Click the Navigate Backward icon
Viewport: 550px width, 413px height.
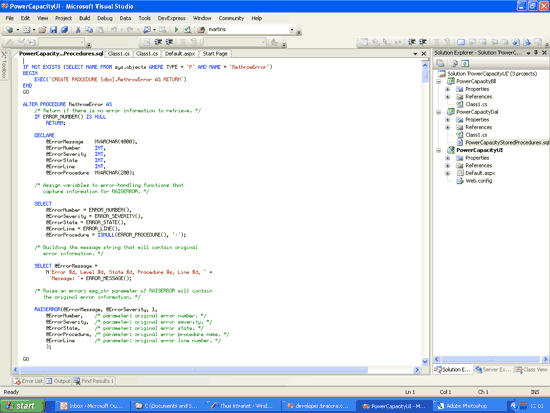coord(147,30)
